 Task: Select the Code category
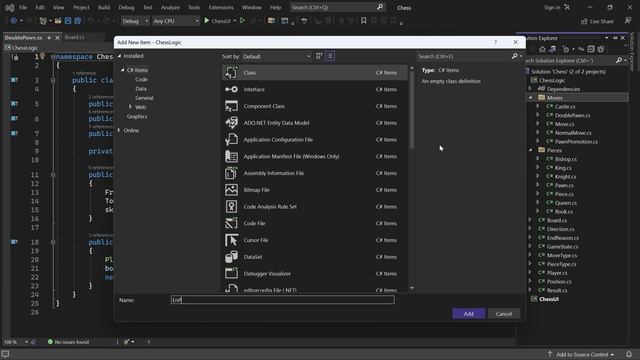click(x=141, y=79)
